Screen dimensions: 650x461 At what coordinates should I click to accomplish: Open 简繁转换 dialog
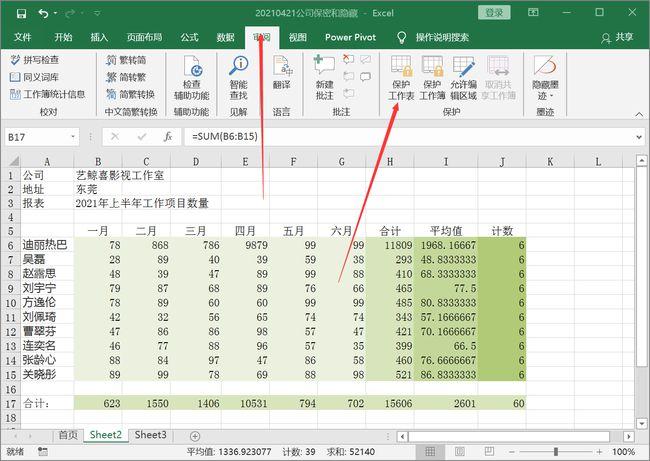click(x=131, y=95)
